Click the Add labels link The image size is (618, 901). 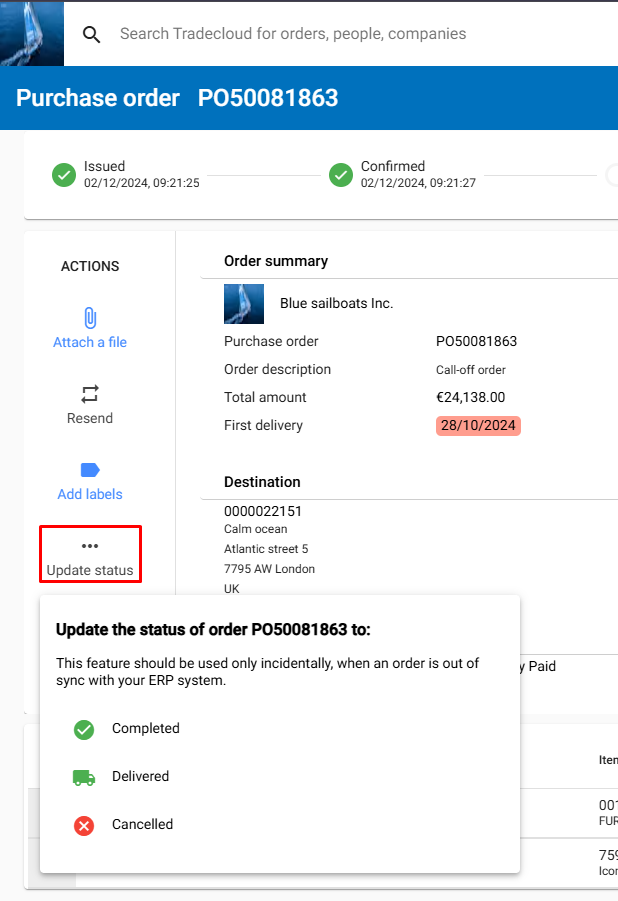coord(90,494)
